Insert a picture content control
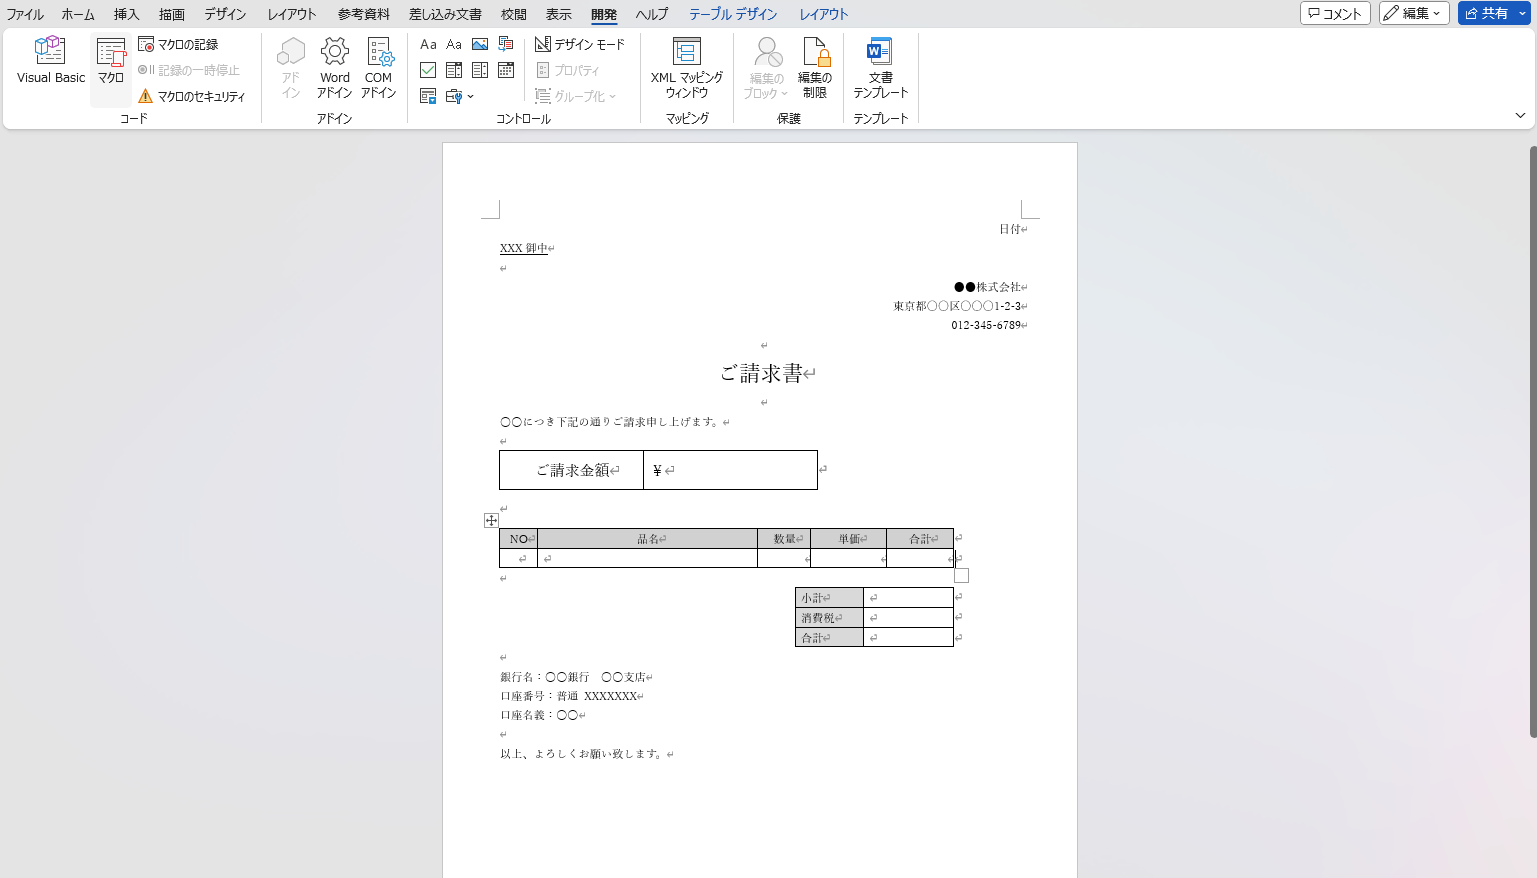This screenshot has height=878, width=1537. click(x=479, y=43)
